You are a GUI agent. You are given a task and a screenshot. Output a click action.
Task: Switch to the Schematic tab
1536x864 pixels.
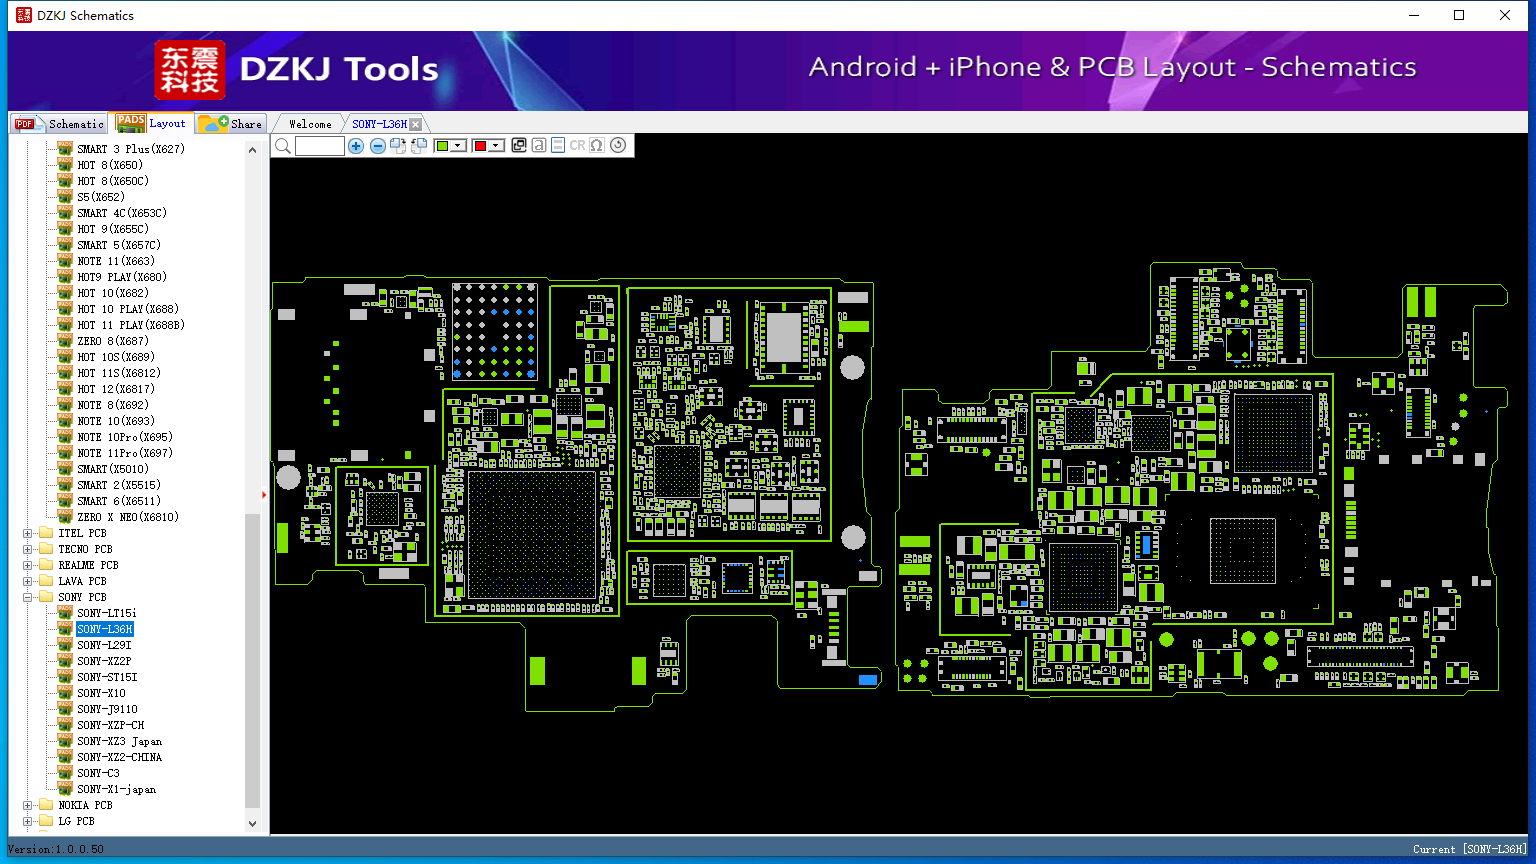pyautogui.click(x=58, y=124)
